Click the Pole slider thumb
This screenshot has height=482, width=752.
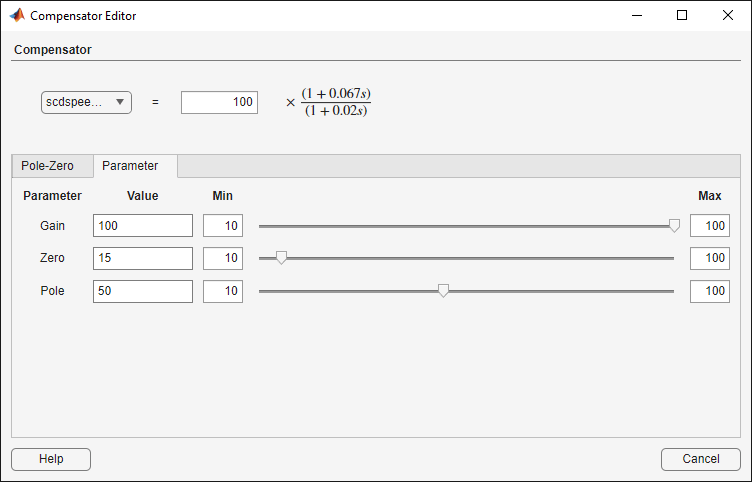click(x=443, y=291)
